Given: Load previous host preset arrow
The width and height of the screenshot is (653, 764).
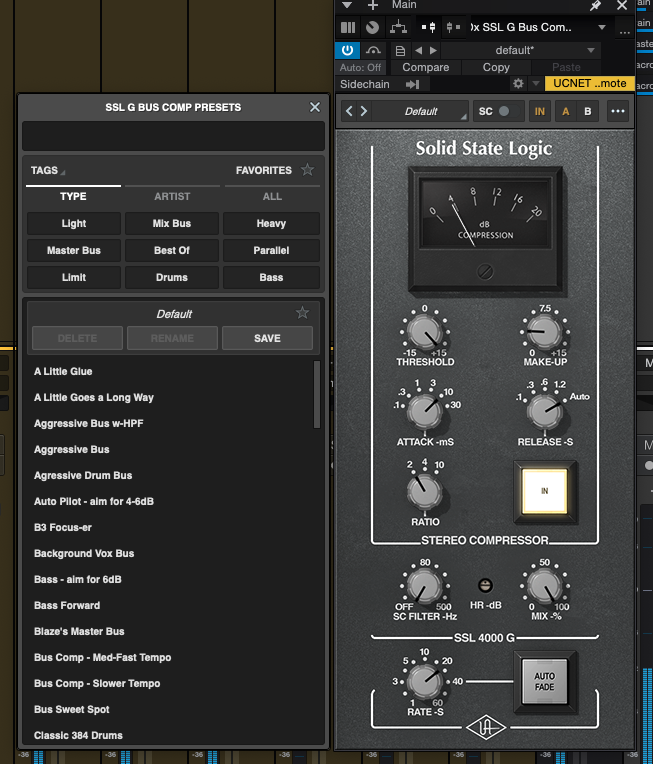Looking at the screenshot, I should 418,50.
